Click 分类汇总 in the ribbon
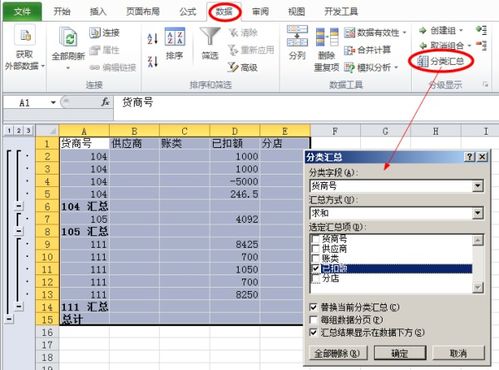 coord(441,61)
